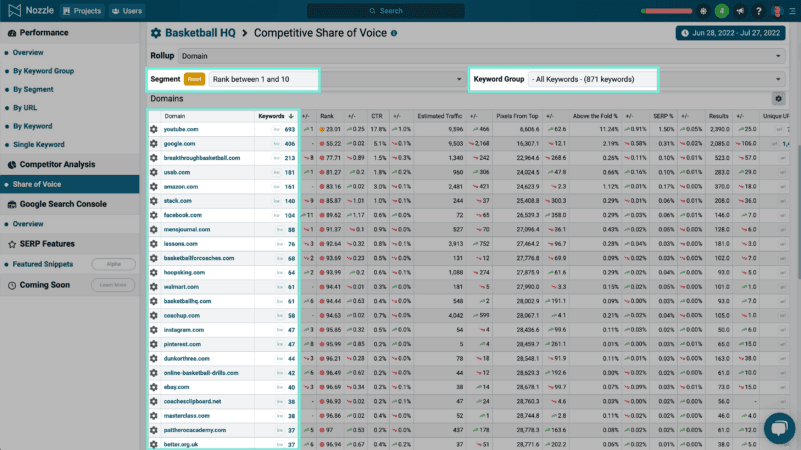This screenshot has width=801, height=450.
Task: Open the hoopsking.com domain link
Action: point(184,273)
